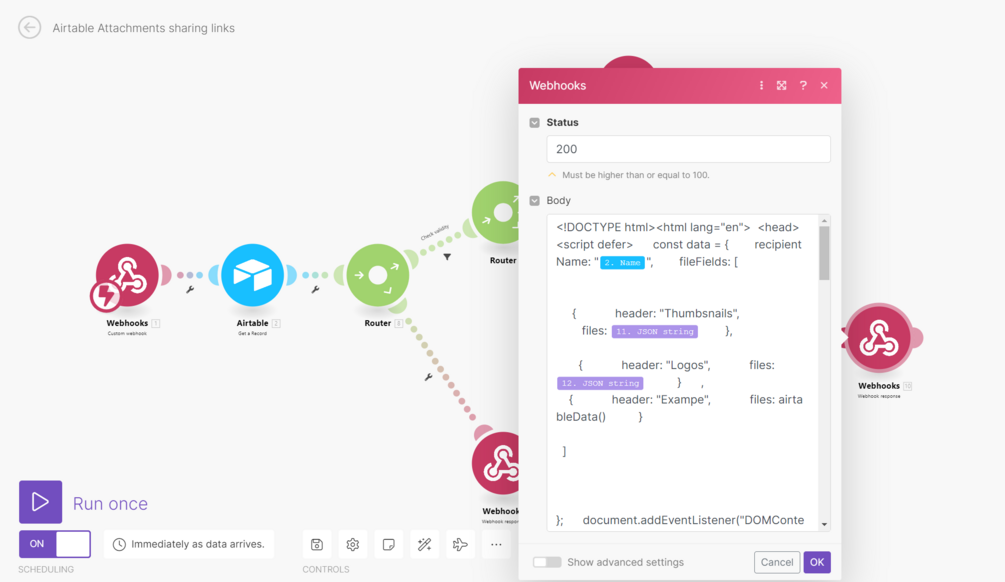Click the Status input field with 200
The height and width of the screenshot is (582, 1005).
(x=688, y=149)
